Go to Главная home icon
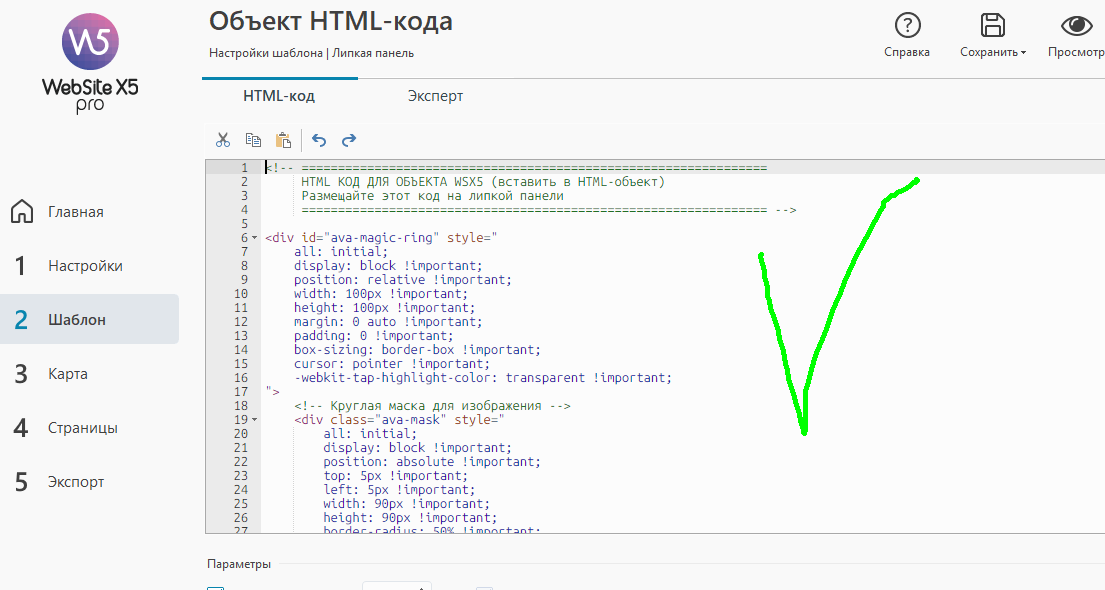Screen dimensions: 1105x590 pyautogui.click(x=22, y=212)
